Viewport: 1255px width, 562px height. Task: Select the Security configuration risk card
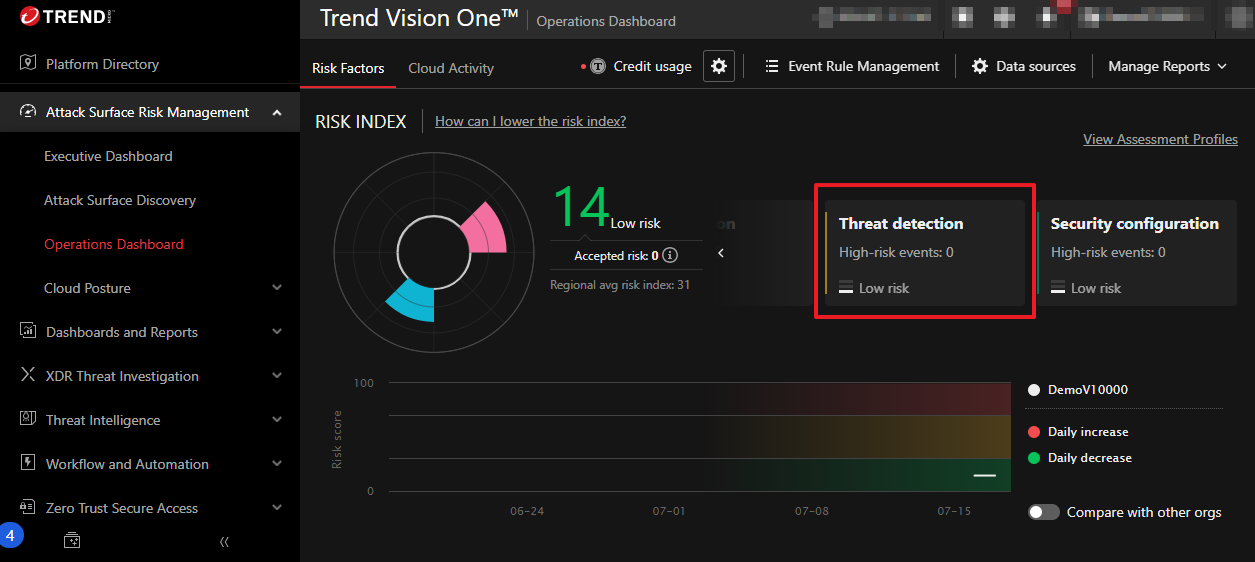1135,254
